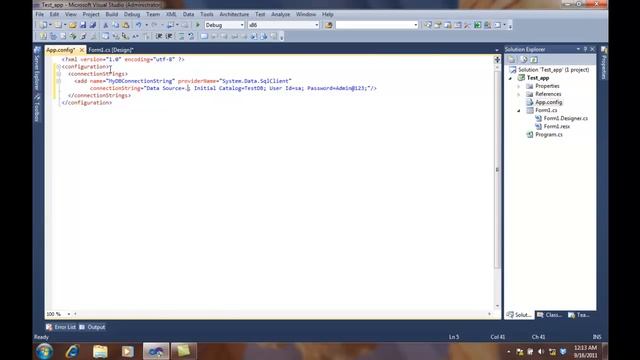Image resolution: width=640 pixels, height=360 pixels.
Task: Open the Analyze menu
Action: click(280, 14)
